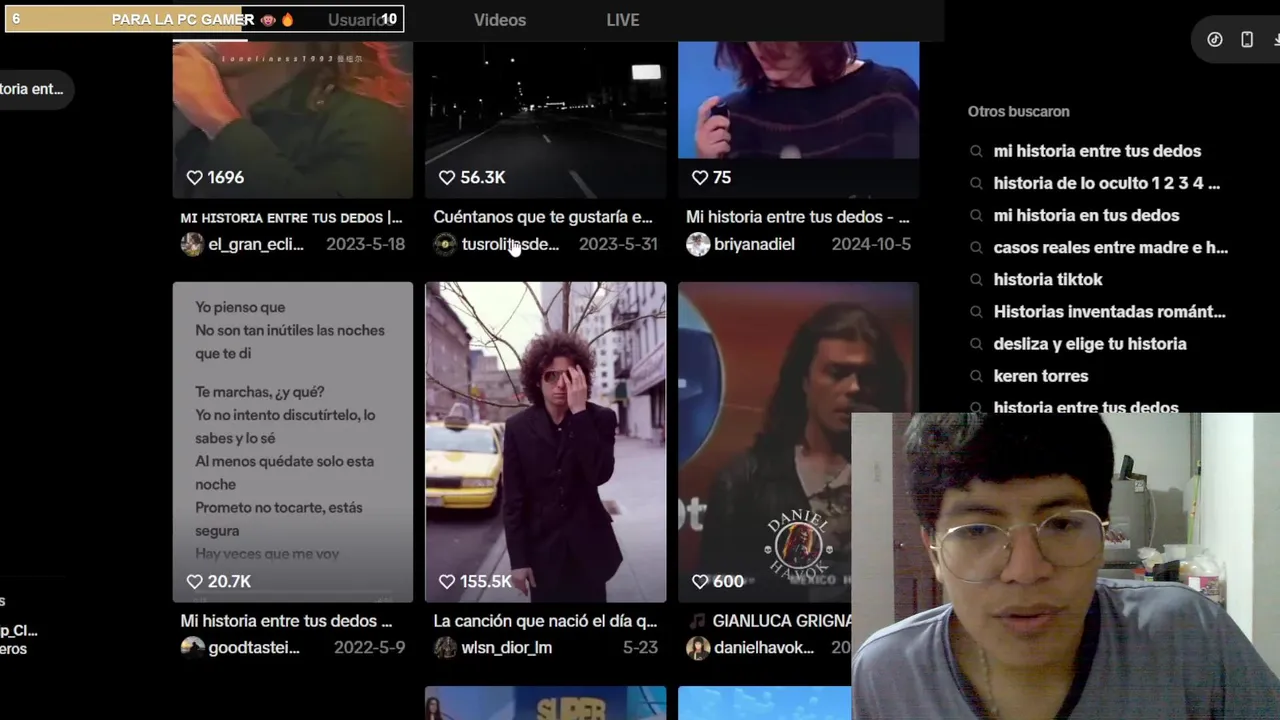Click 'PARA LA PC GAMER' progress bar overlay
Screen dimensions: 1280x720
point(204,19)
